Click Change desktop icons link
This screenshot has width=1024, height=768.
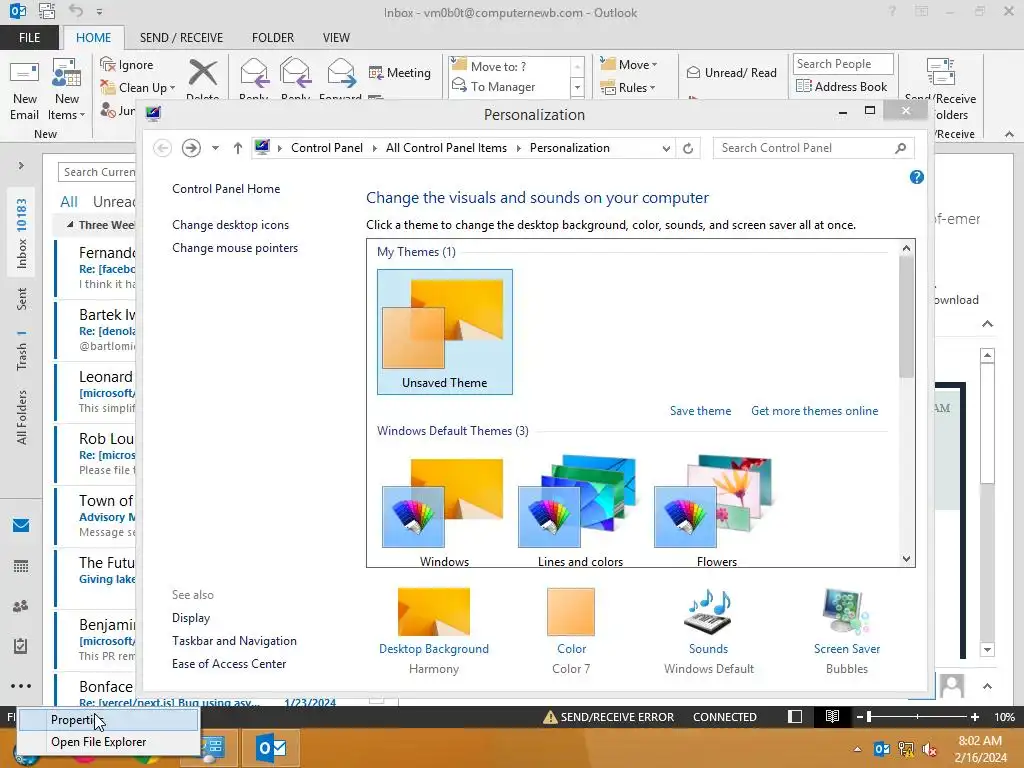pos(231,225)
